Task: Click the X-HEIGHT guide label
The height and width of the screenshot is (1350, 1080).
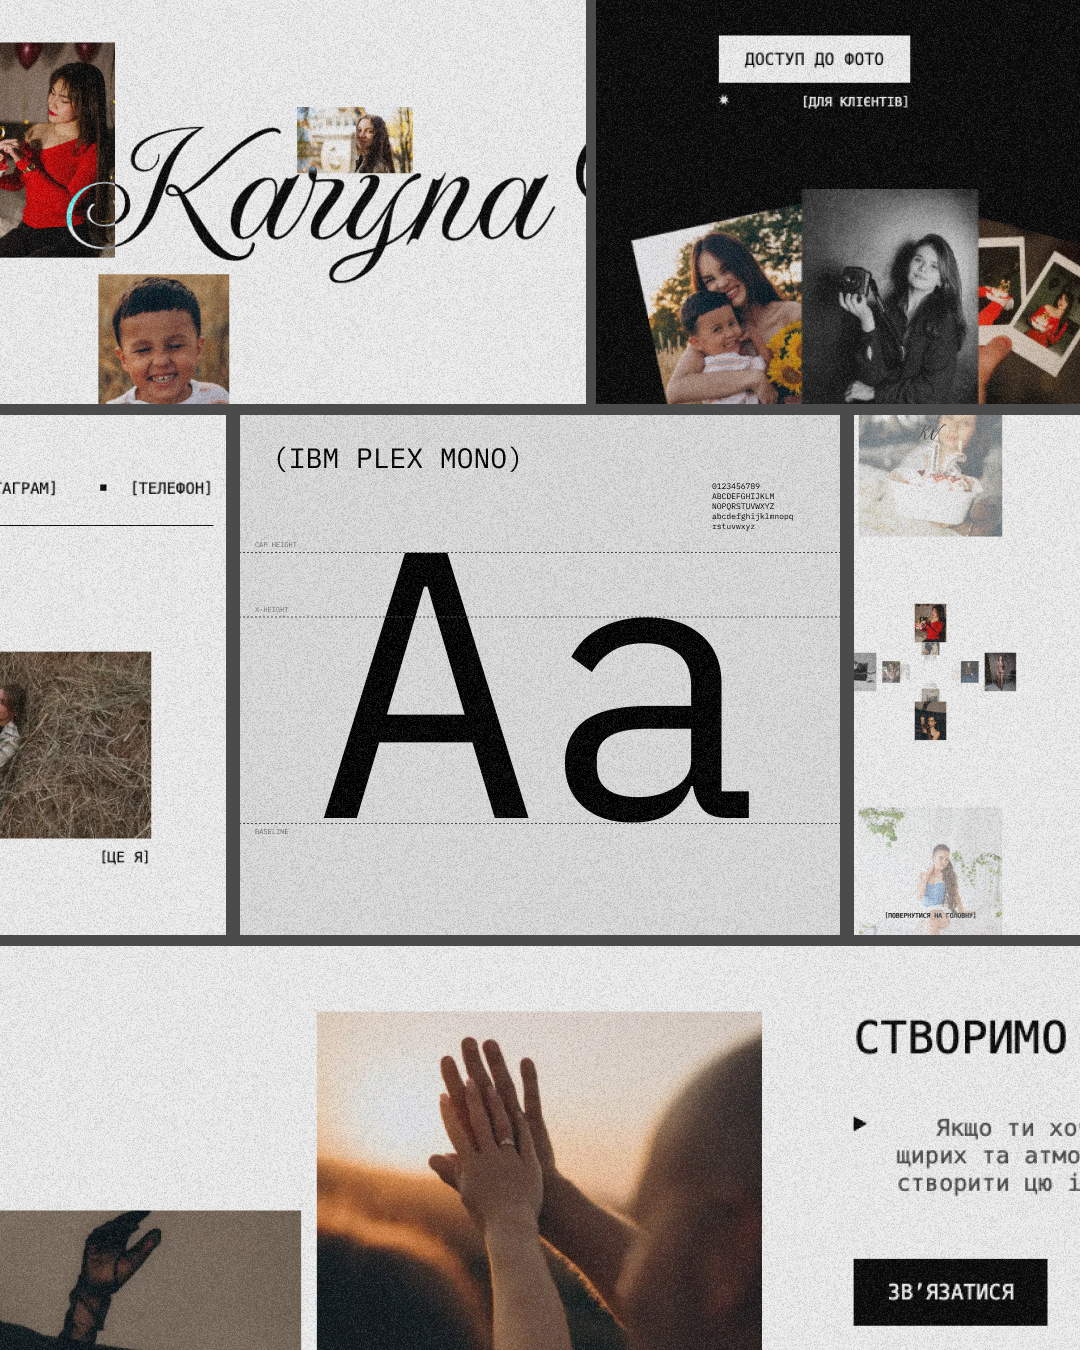Action: [271, 609]
